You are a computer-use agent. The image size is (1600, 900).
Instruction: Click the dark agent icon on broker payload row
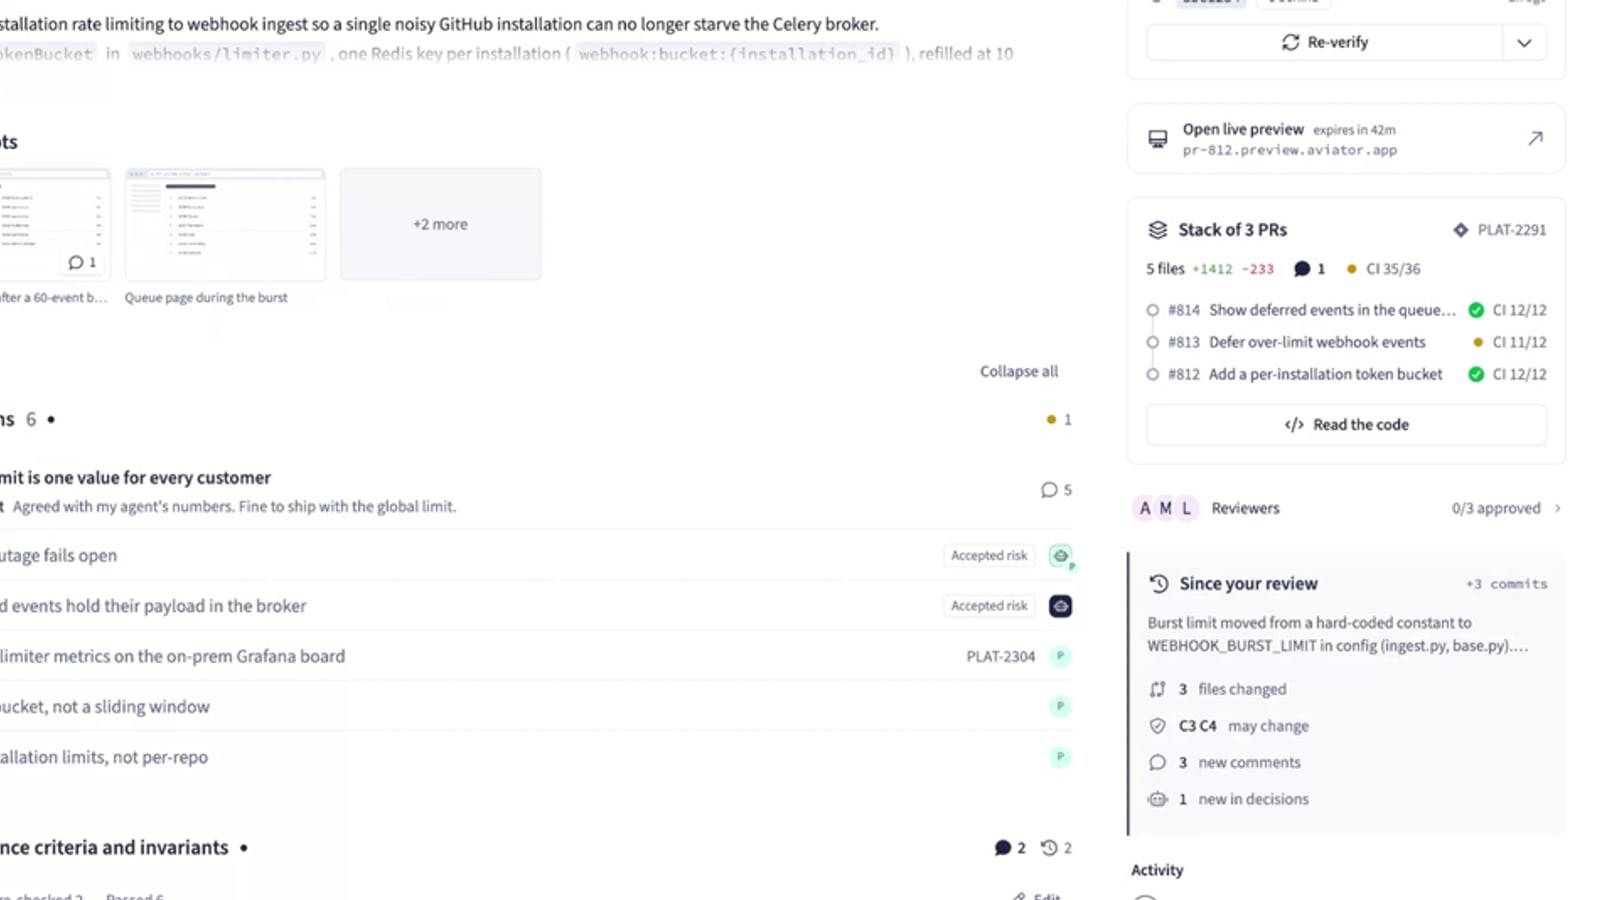pos(1060,606)
